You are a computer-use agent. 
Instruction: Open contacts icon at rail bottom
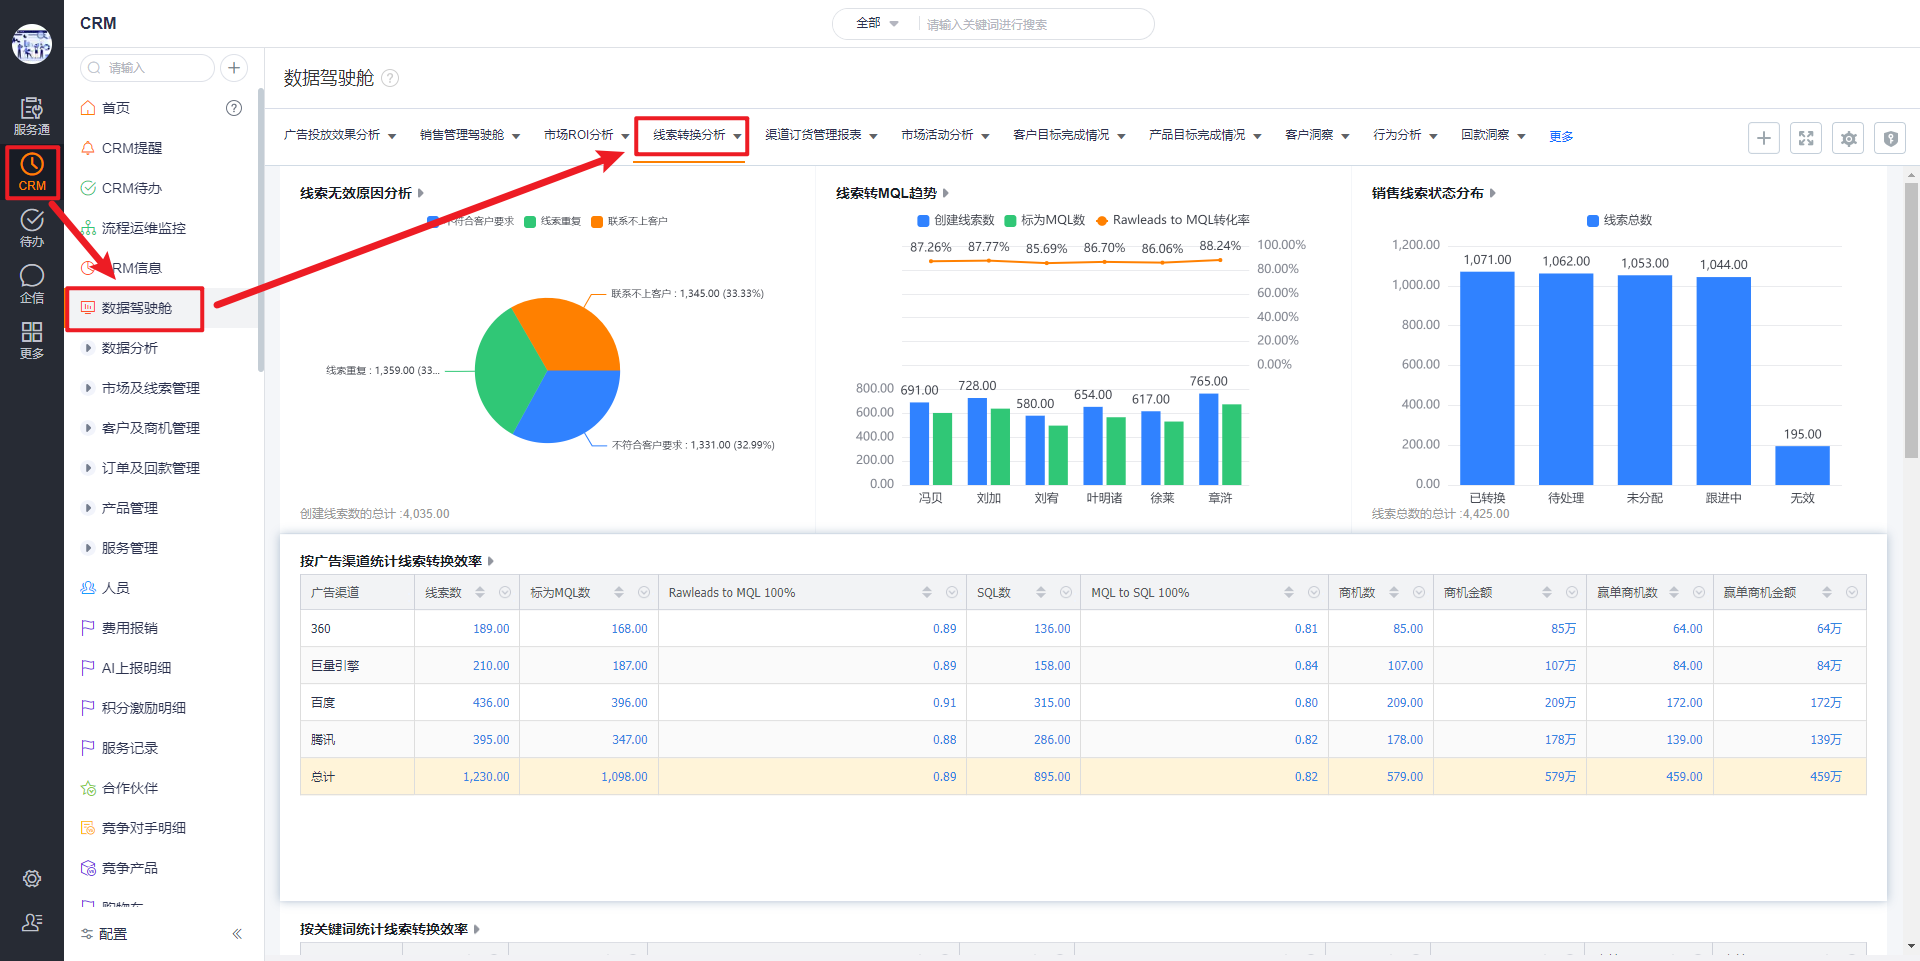point(32,922)
